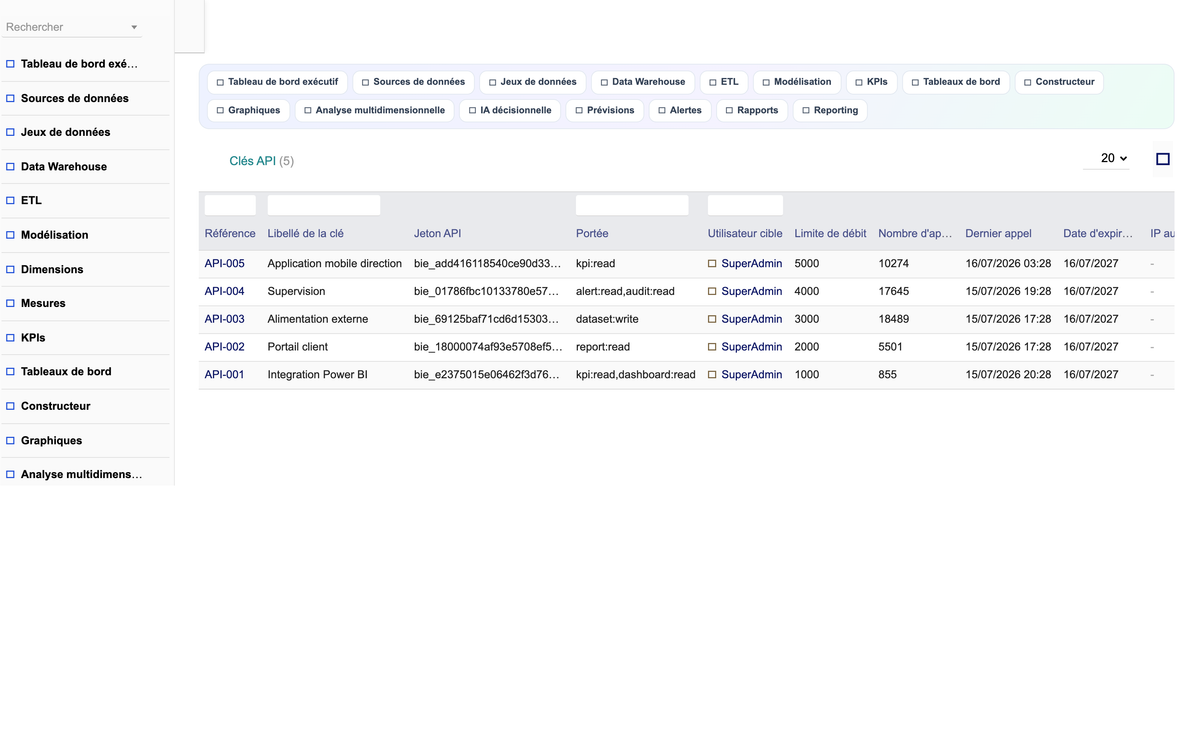1200x743 pixels.
Task: Open the 20 rows-per-page dropdown
Action: point(1107,158)
